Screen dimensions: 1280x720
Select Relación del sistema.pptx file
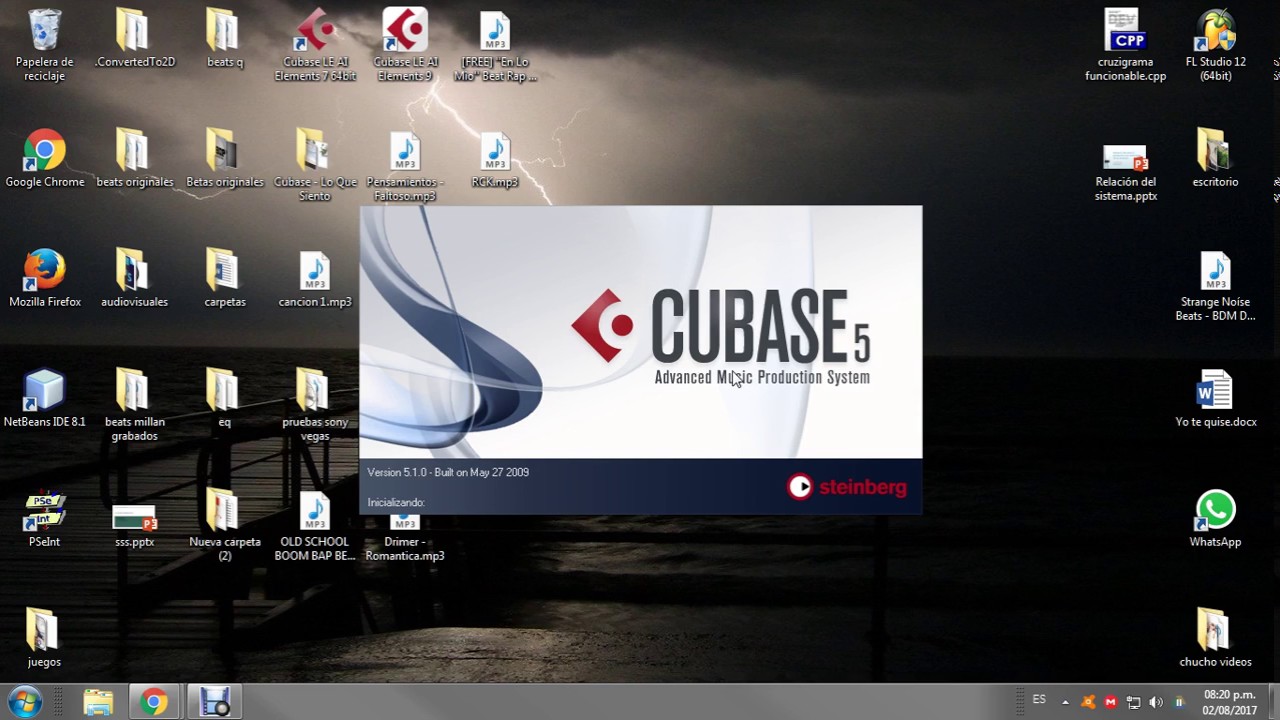click(1125, 173)
